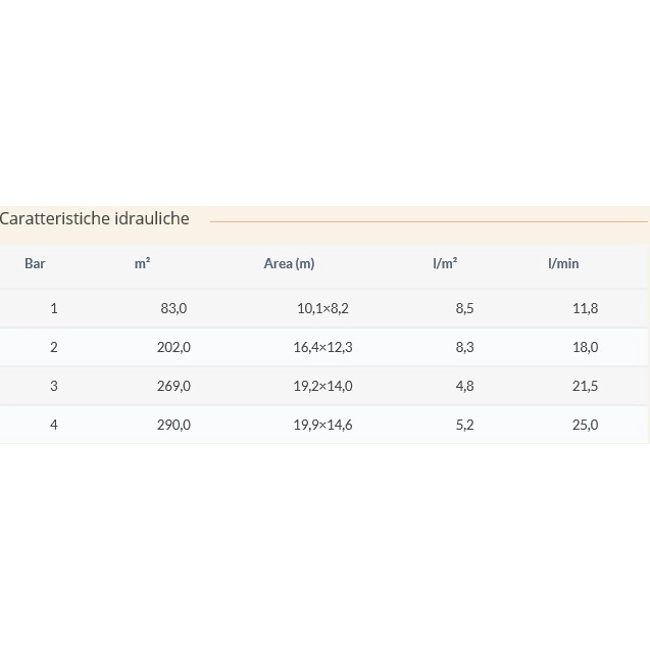The height and width of the screenshot is (650, 650).
Task: Click the 290,0 m² value
Action: click(x=174, y=425)
